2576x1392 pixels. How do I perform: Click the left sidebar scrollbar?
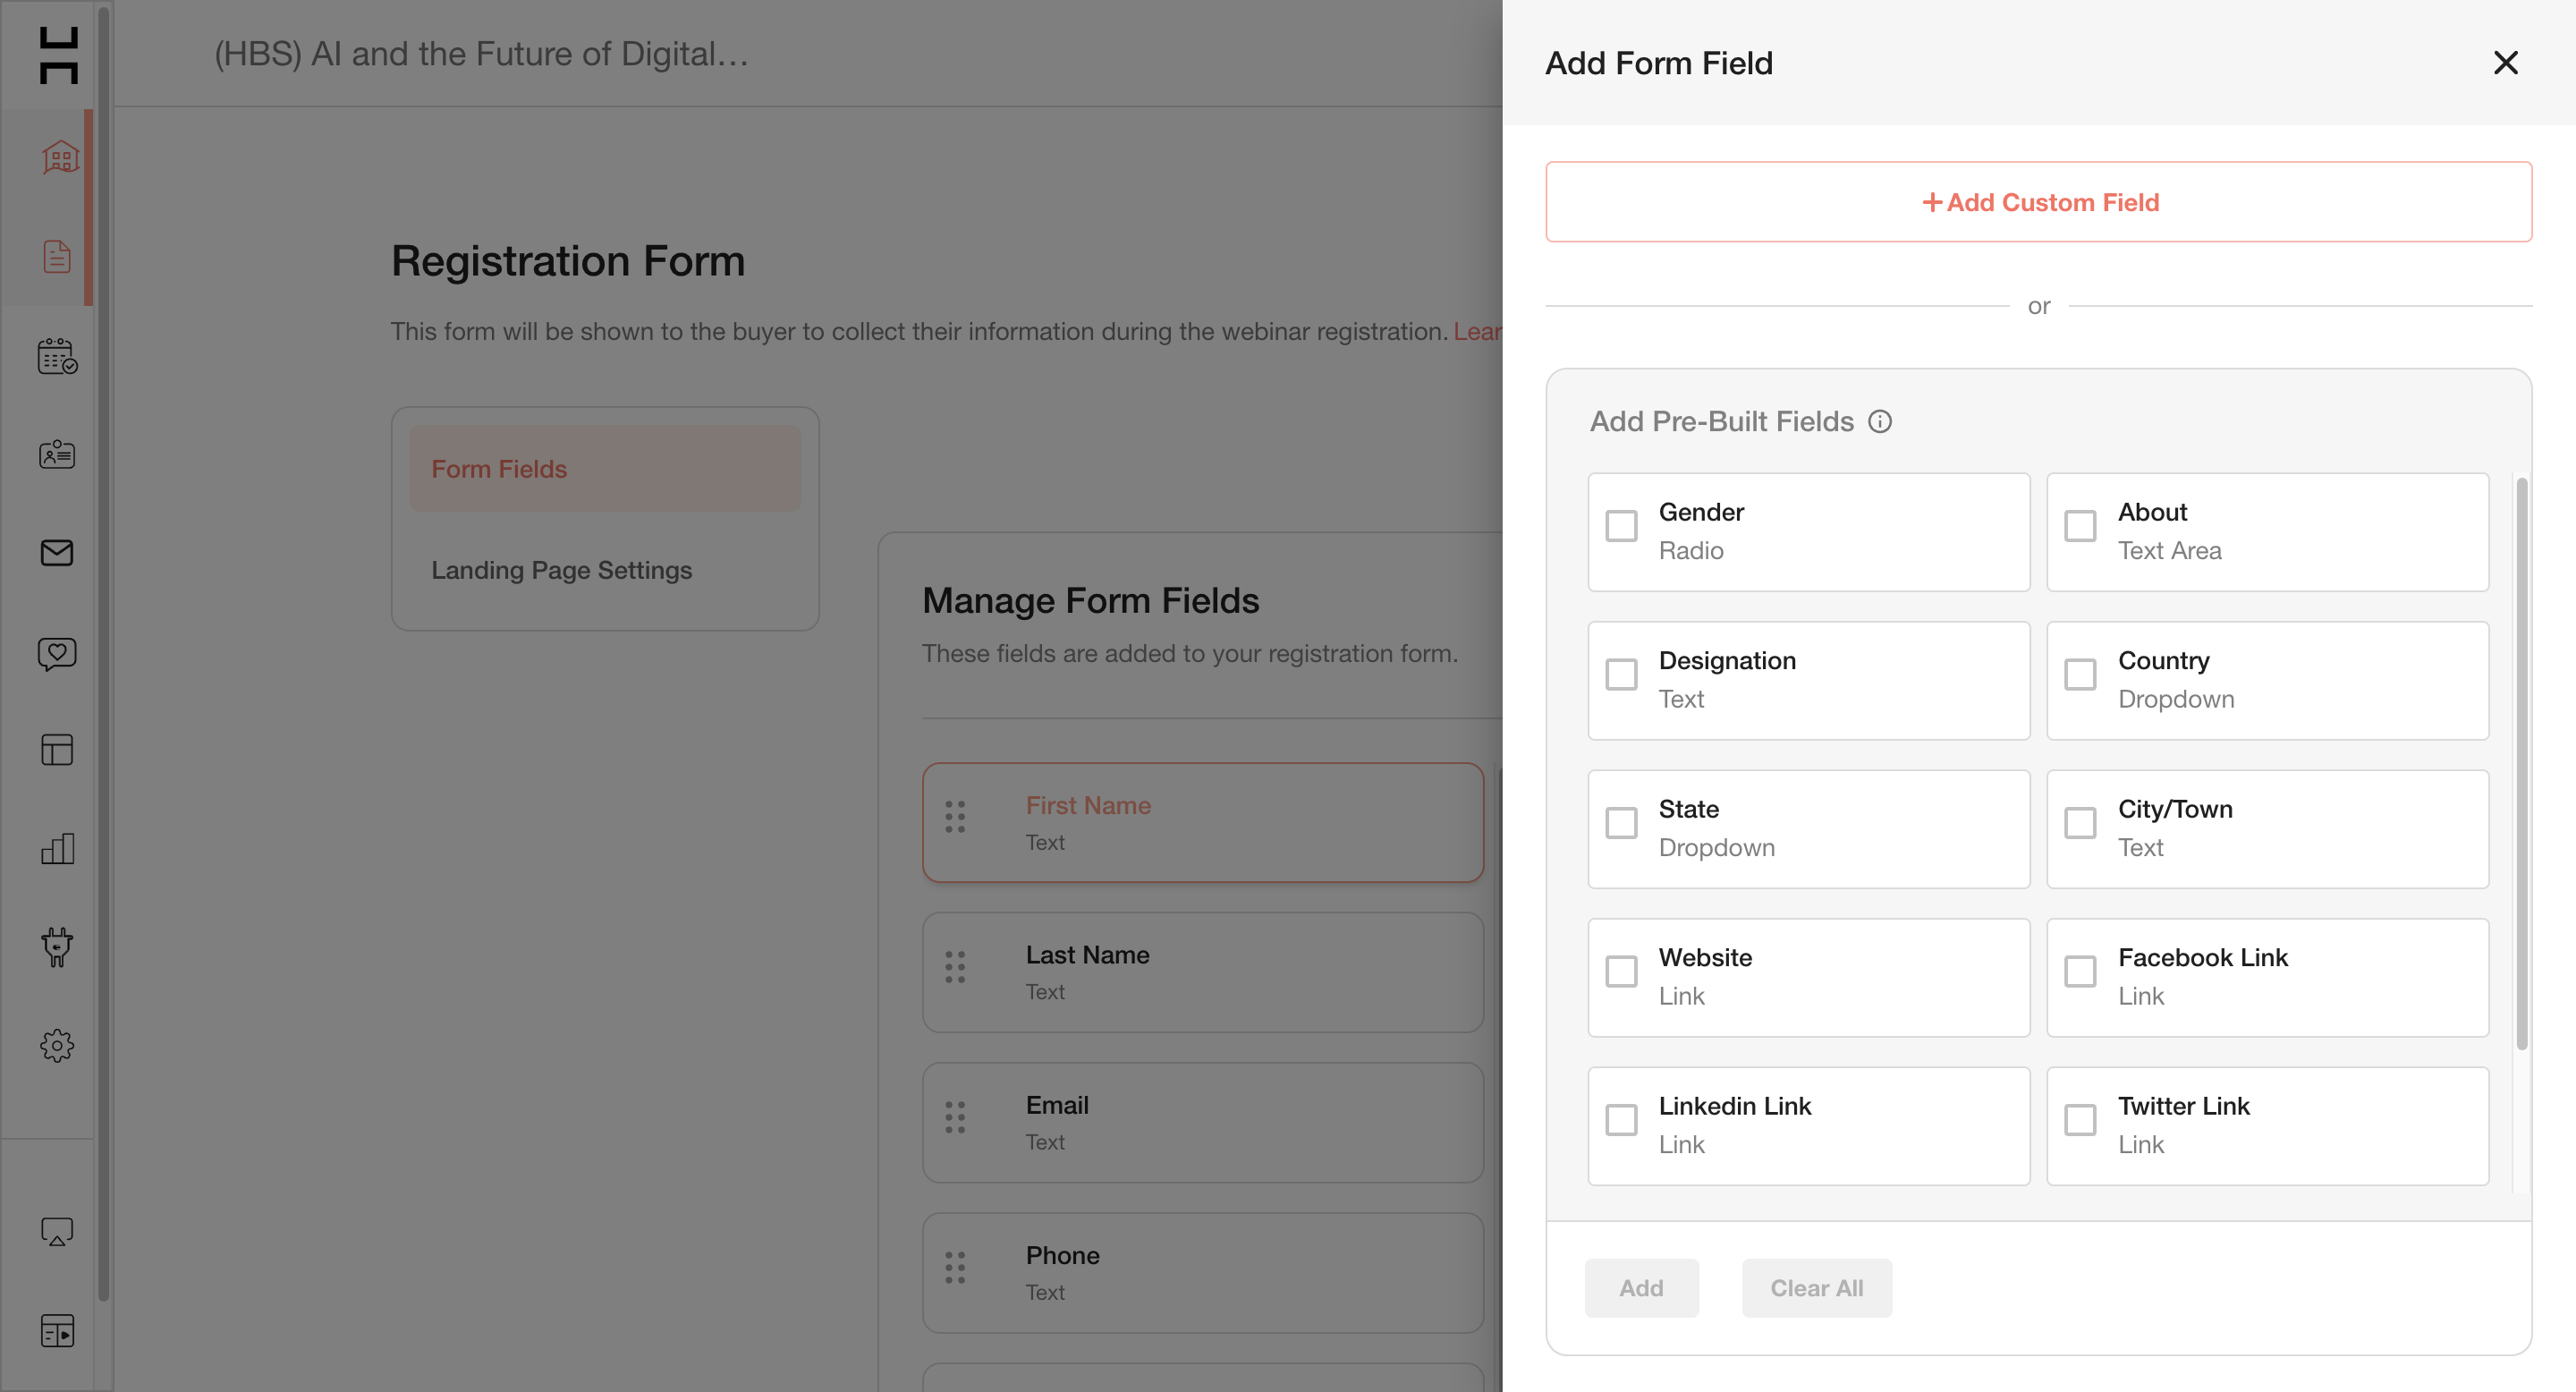(103, 654)
